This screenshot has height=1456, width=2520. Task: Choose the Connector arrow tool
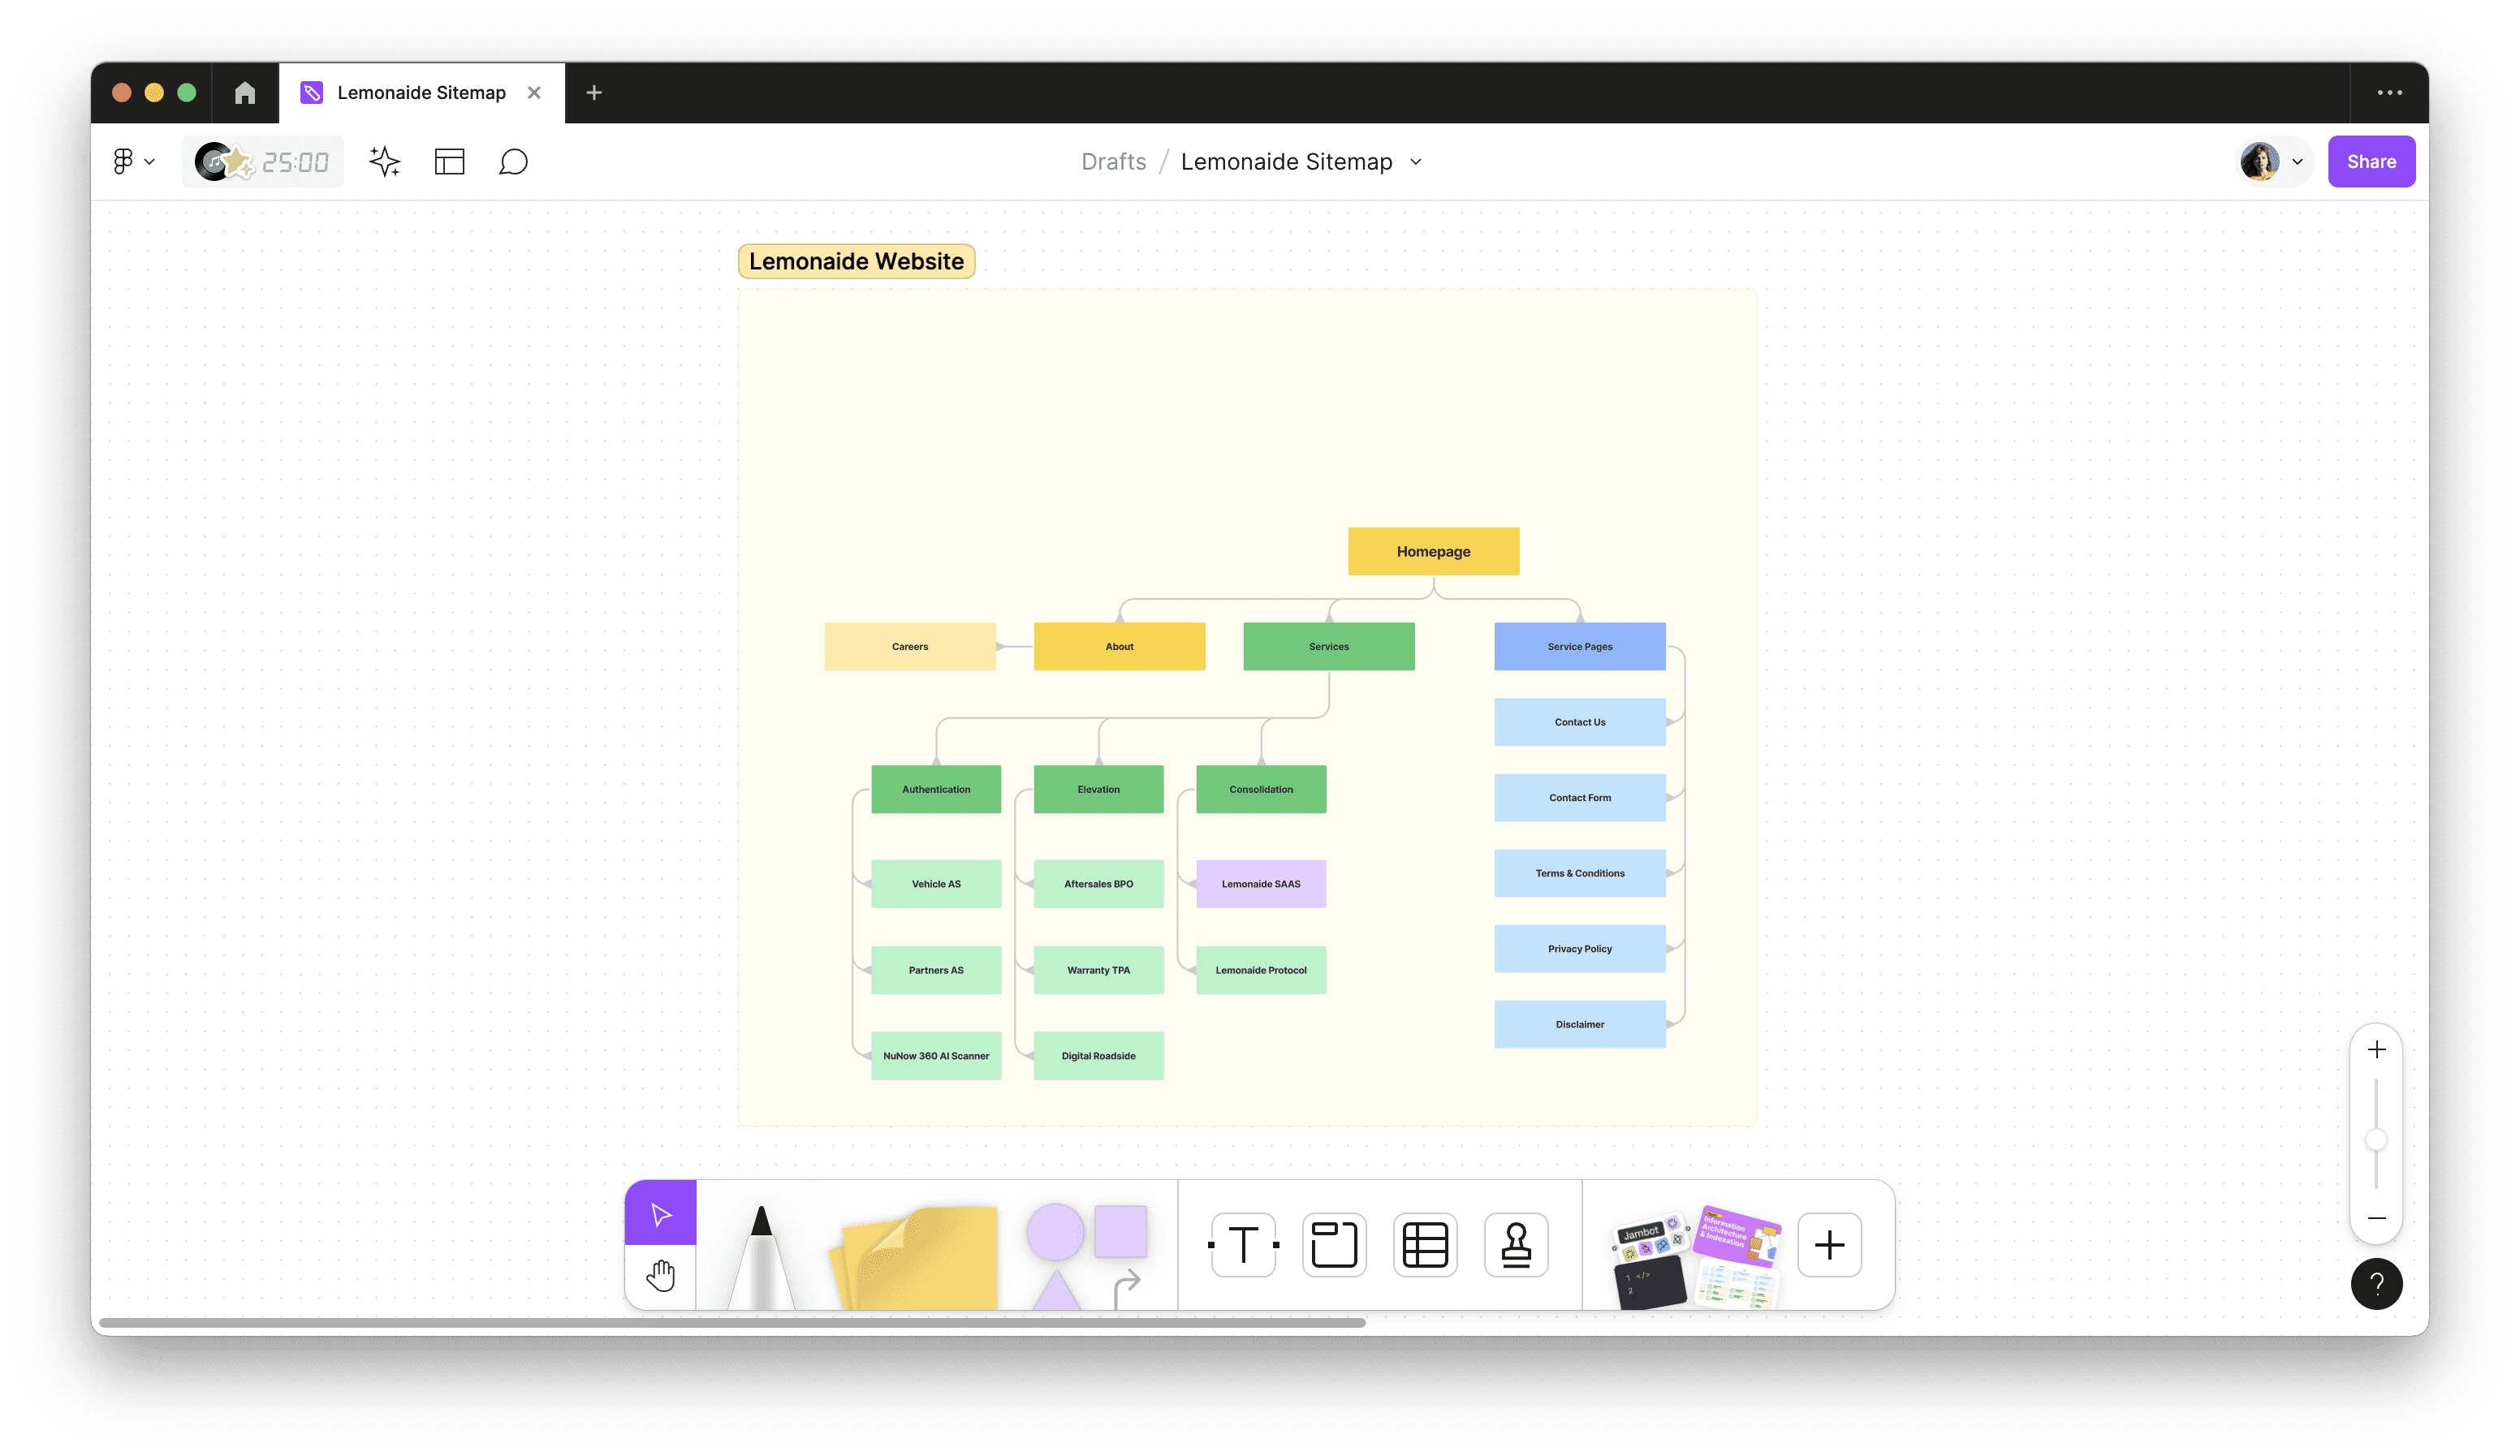click(x=1127, y=1288)
